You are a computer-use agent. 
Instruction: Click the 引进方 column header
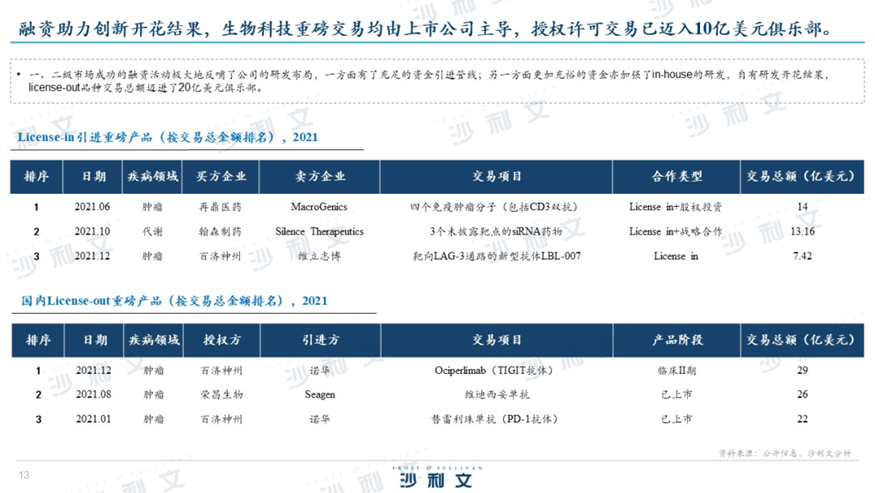(x=320, y=339)
